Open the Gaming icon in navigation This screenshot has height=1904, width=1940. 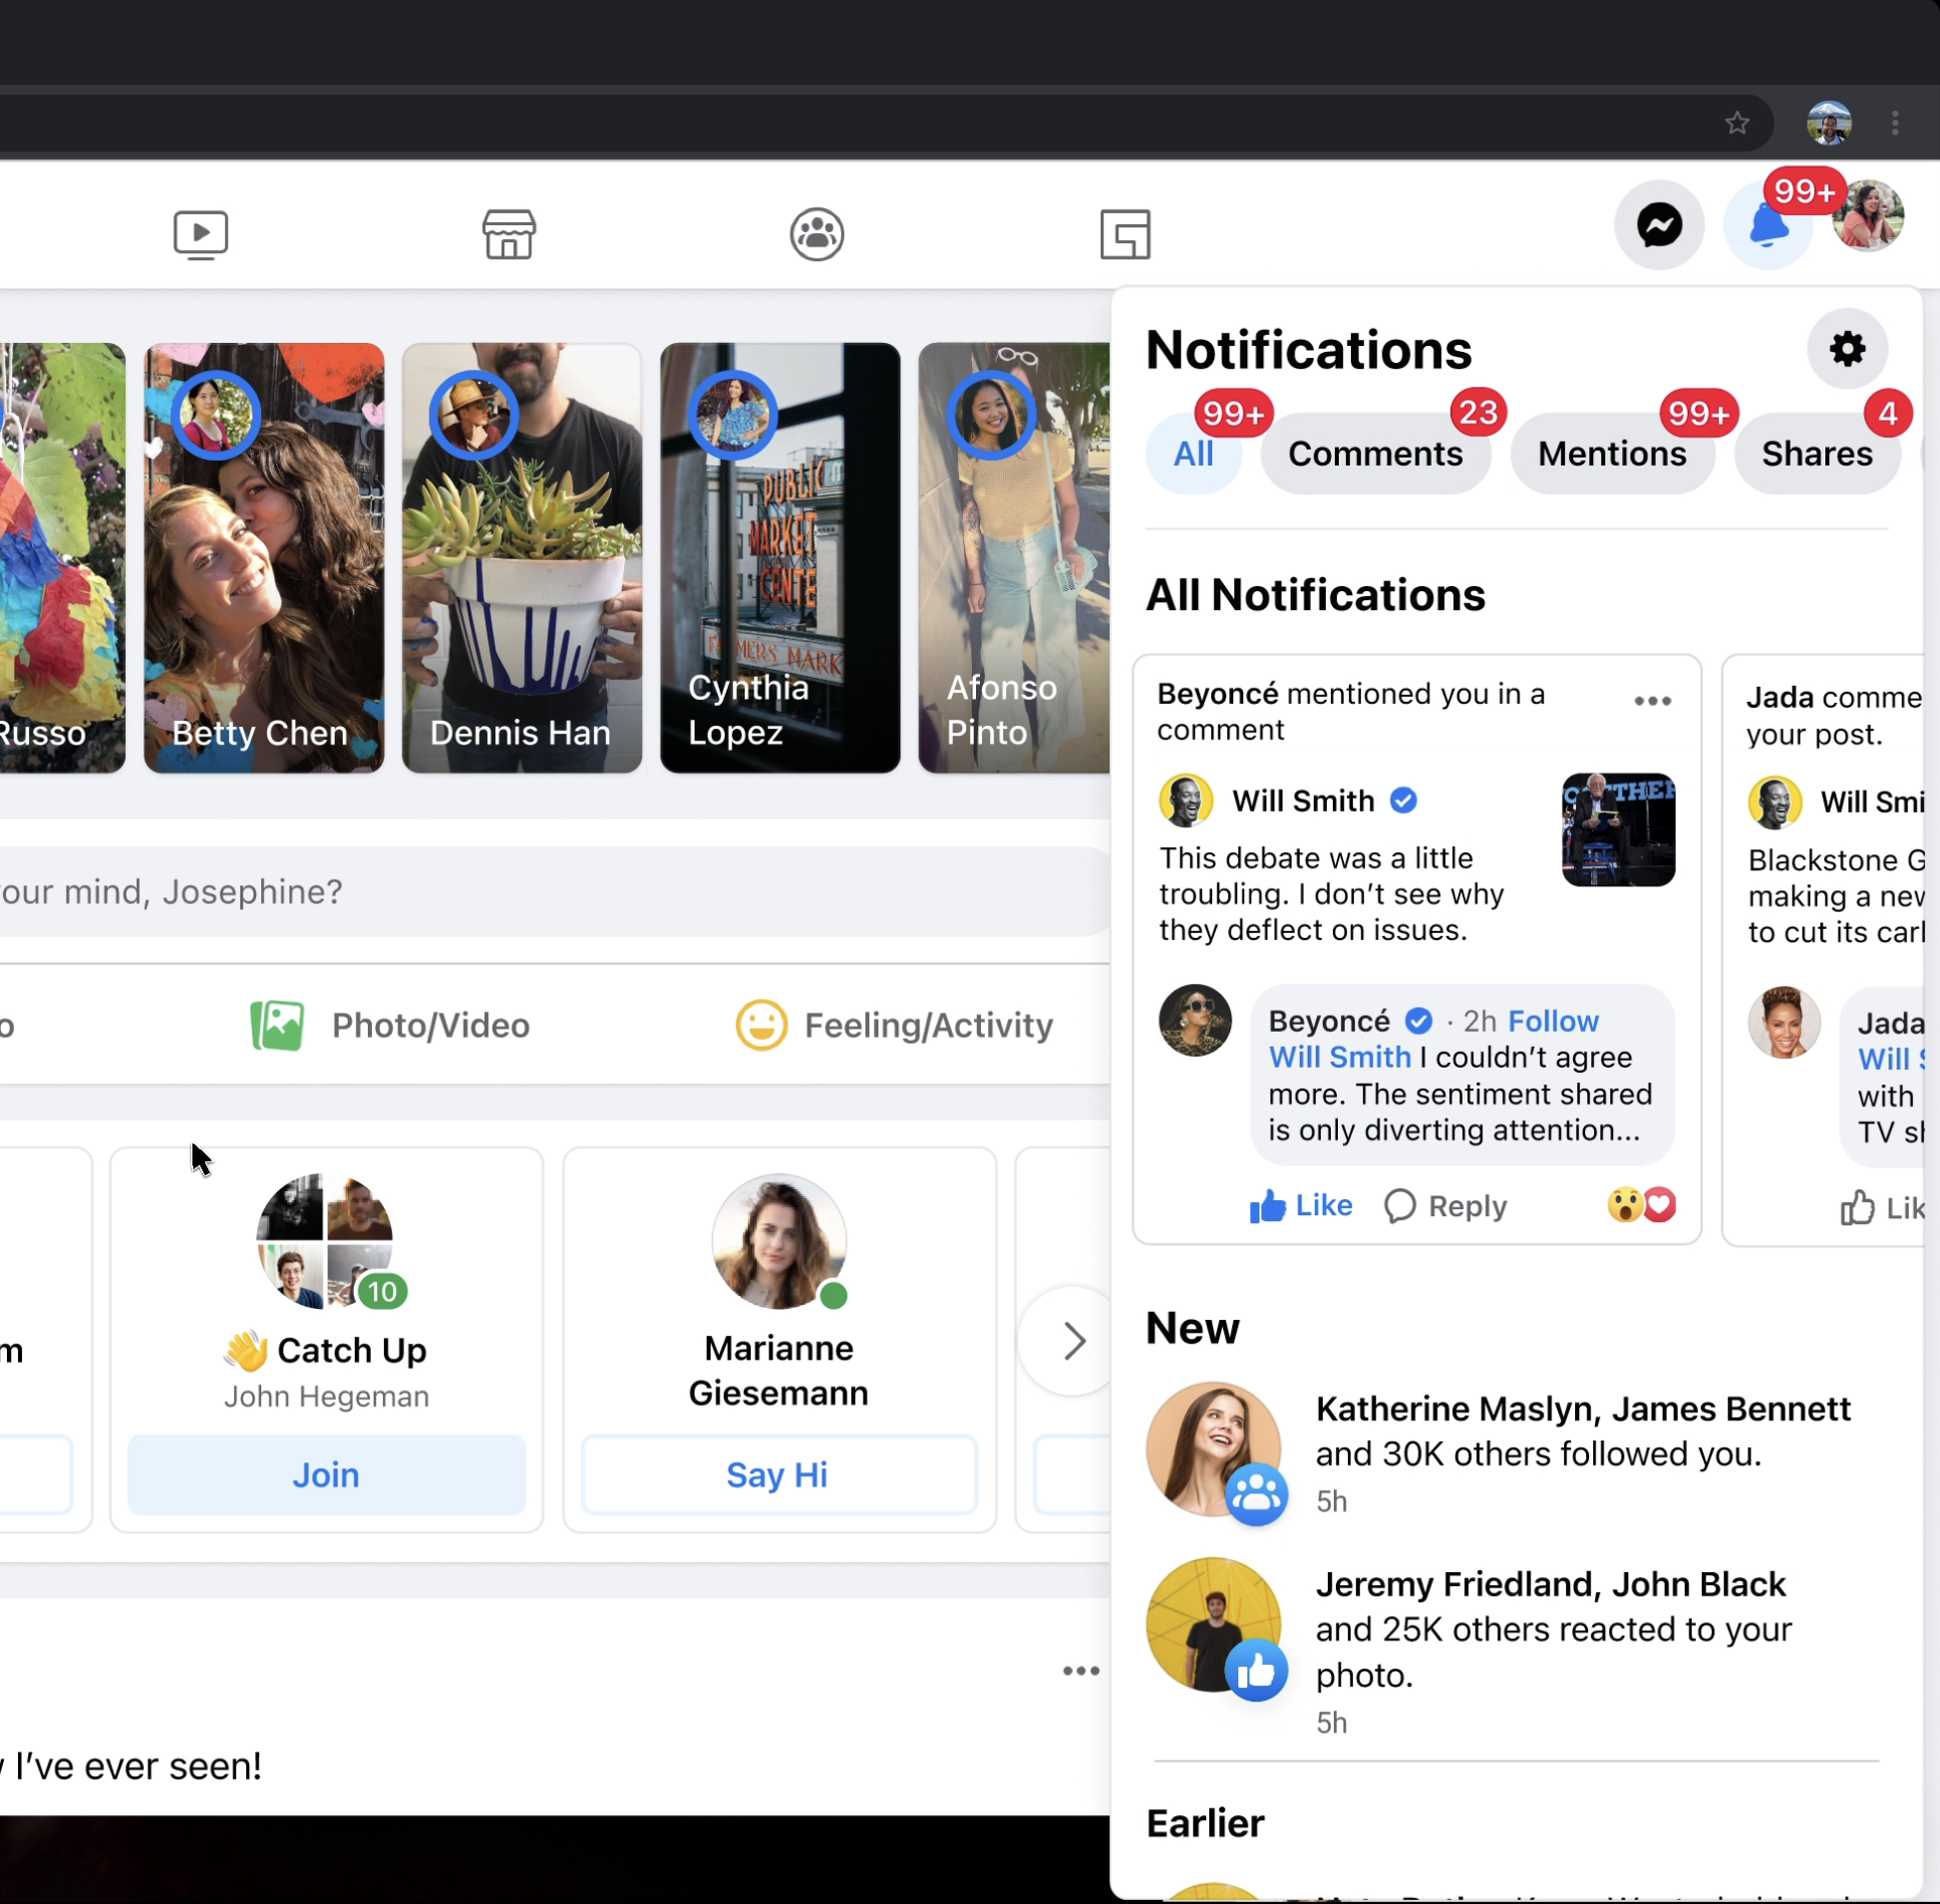(x=1125, y=234)
